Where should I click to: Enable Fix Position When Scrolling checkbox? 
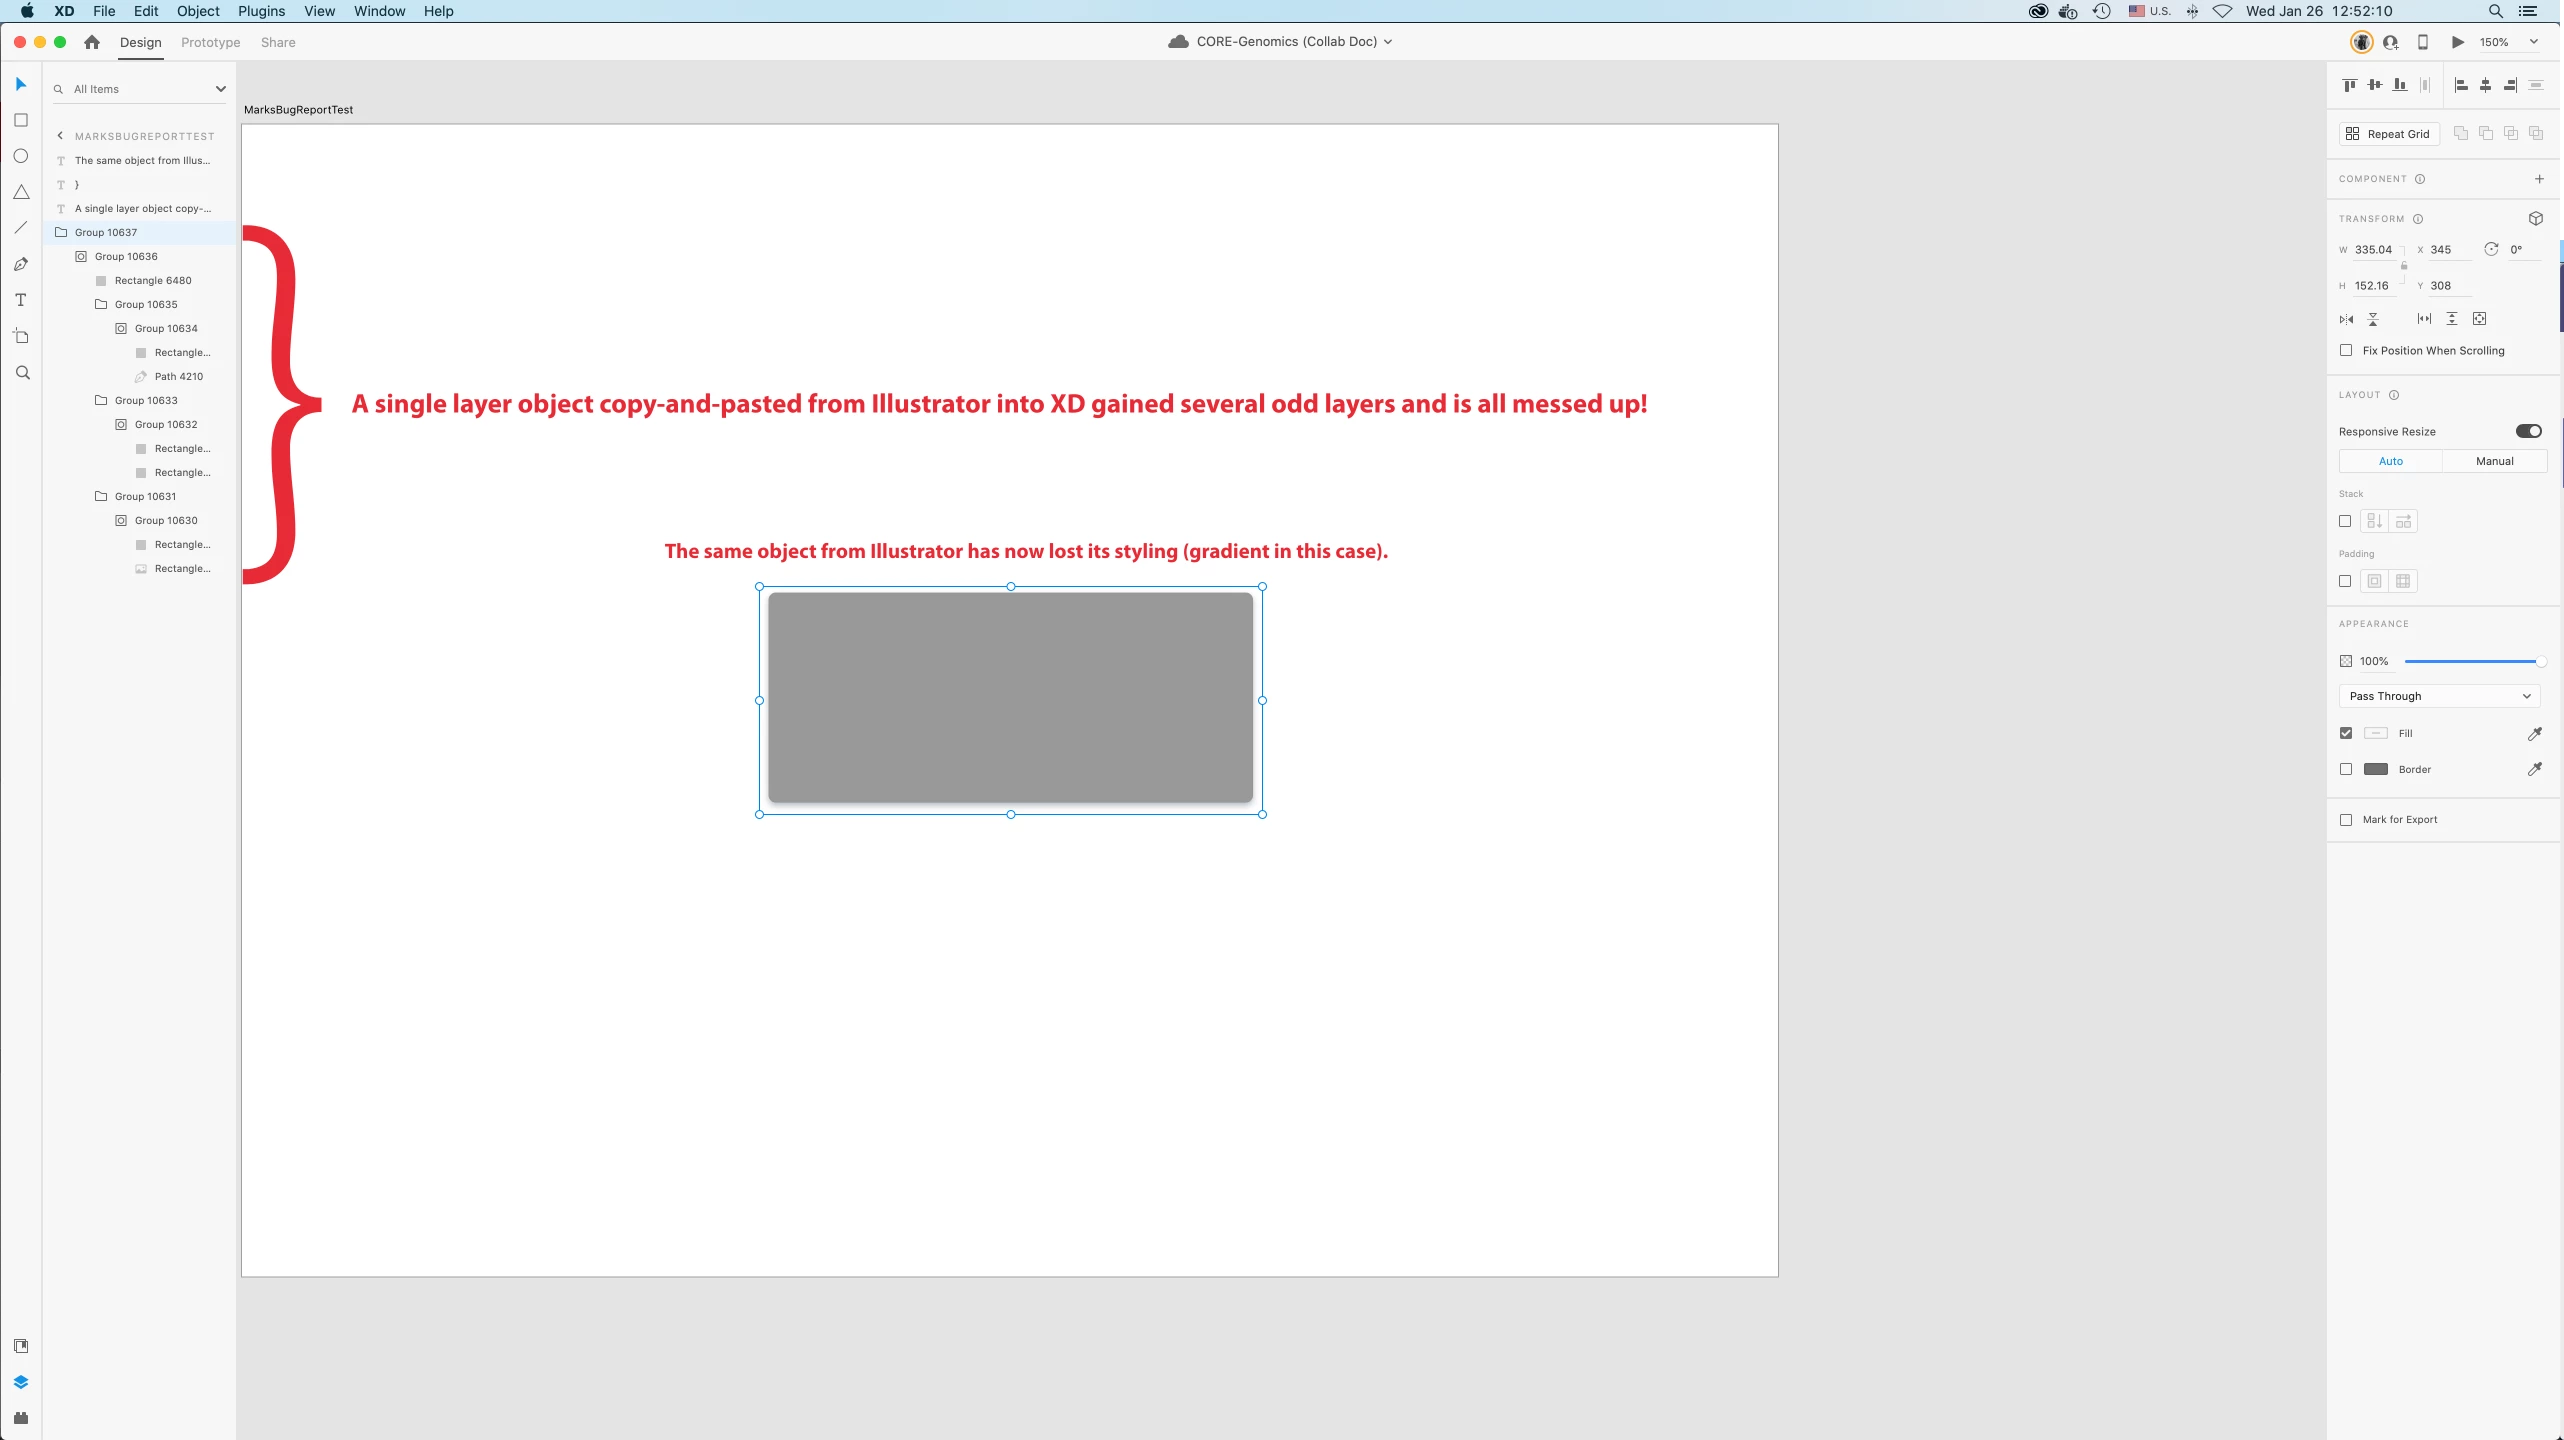[x=2346, y=350]
